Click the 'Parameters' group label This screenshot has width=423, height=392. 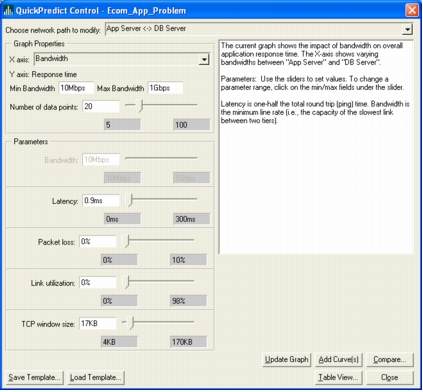(x=31, y=142)
